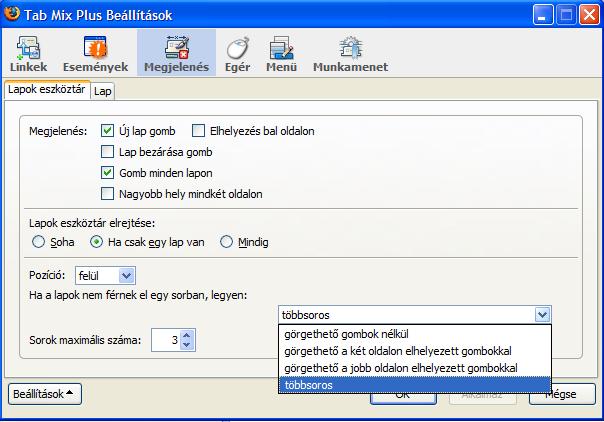Pick görgethető gombok nélkül from list
Viewport: 604px width, 422px height.
coord(415,334)
